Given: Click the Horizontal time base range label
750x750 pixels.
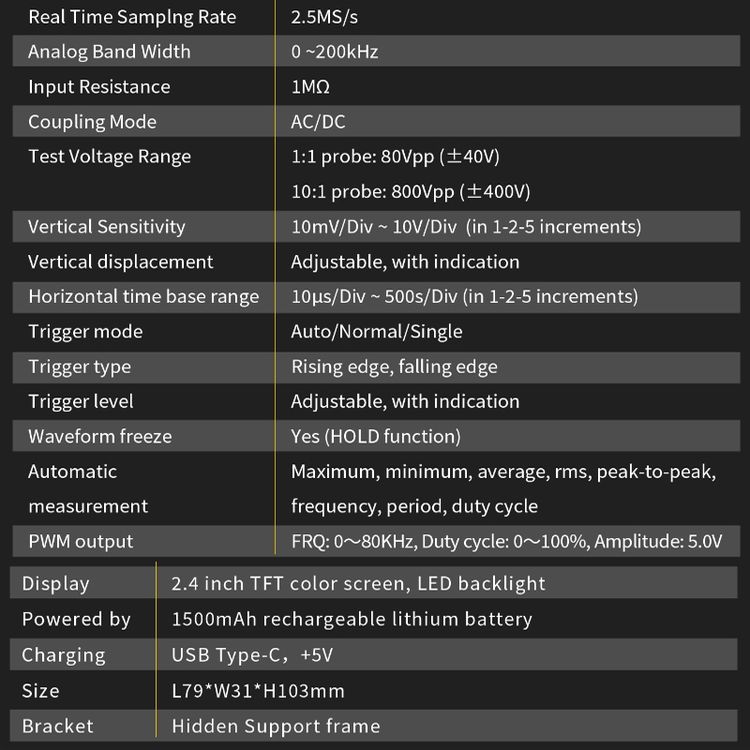Looking at the screenshot, I should click(143, 297).
